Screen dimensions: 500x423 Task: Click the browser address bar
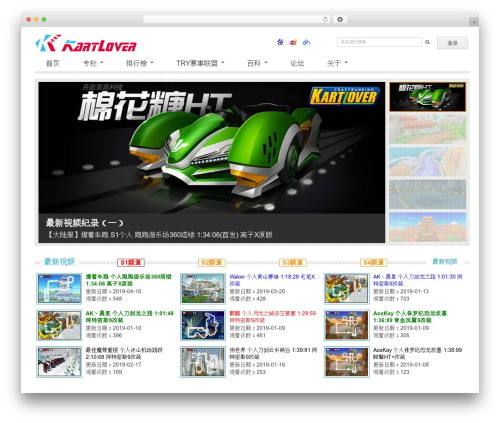237,20
